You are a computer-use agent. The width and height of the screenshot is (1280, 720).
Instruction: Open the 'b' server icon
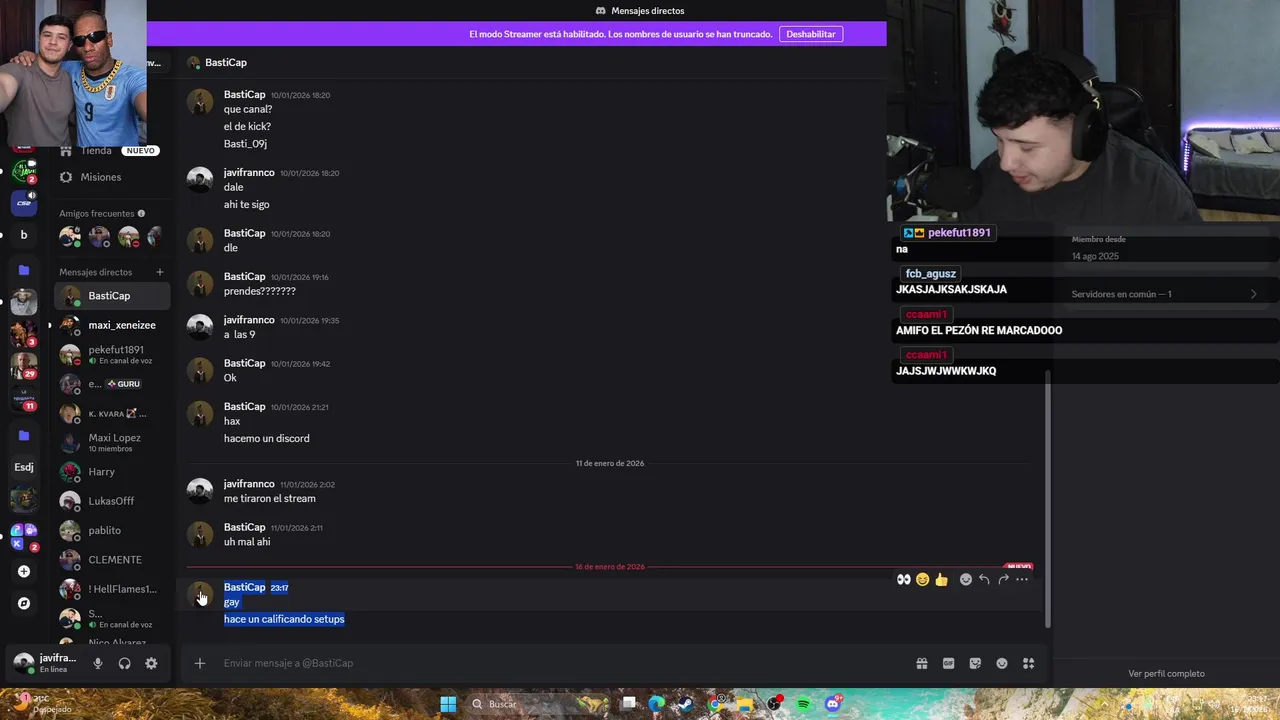click(x=24, y=235)
